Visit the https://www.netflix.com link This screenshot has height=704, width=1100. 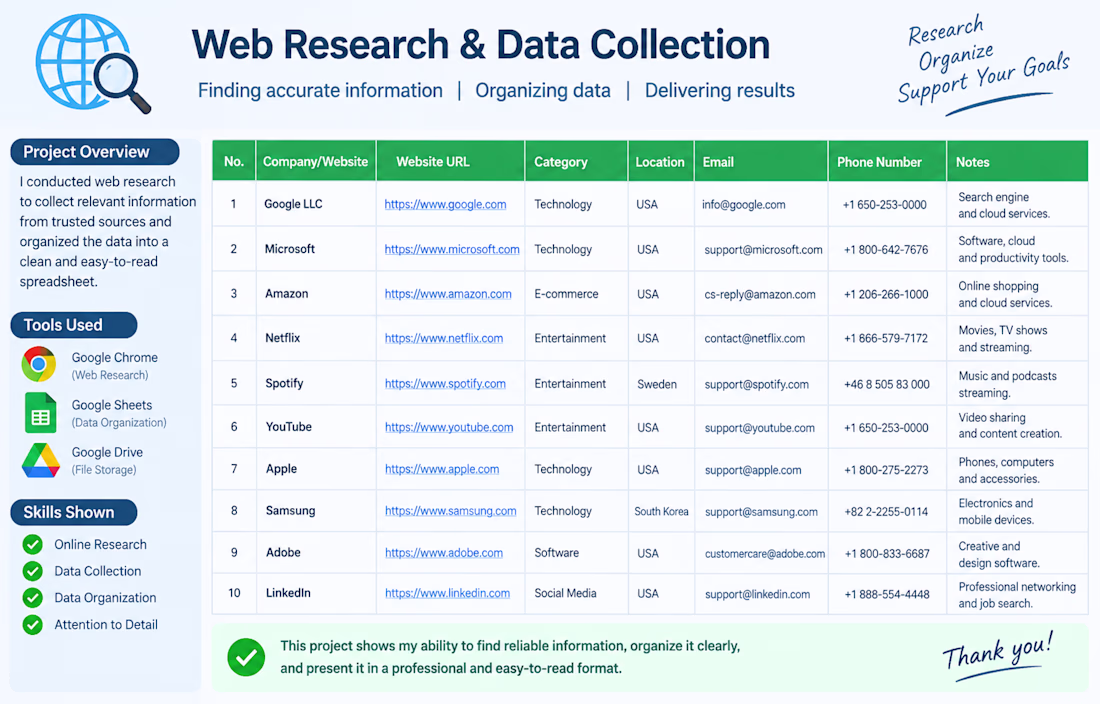[443, 338]
